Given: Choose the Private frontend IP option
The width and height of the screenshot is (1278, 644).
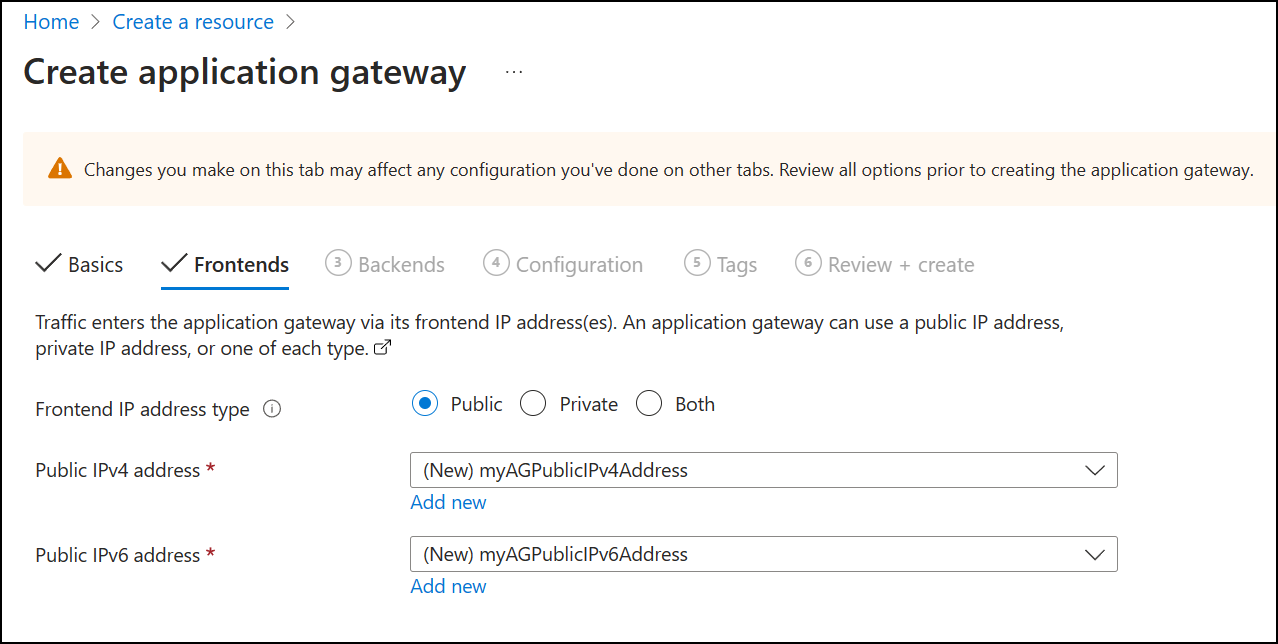Looking at the screenshot, I should [533, 403].
